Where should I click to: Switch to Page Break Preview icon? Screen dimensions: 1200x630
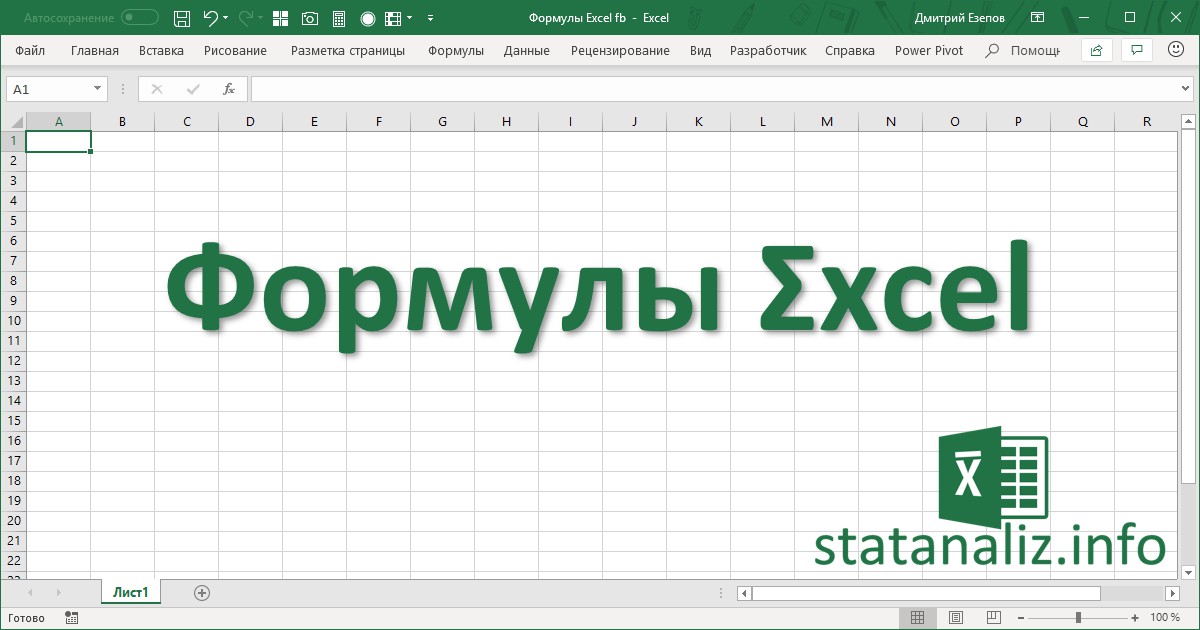pyautogui.click(x=993, y=618)
